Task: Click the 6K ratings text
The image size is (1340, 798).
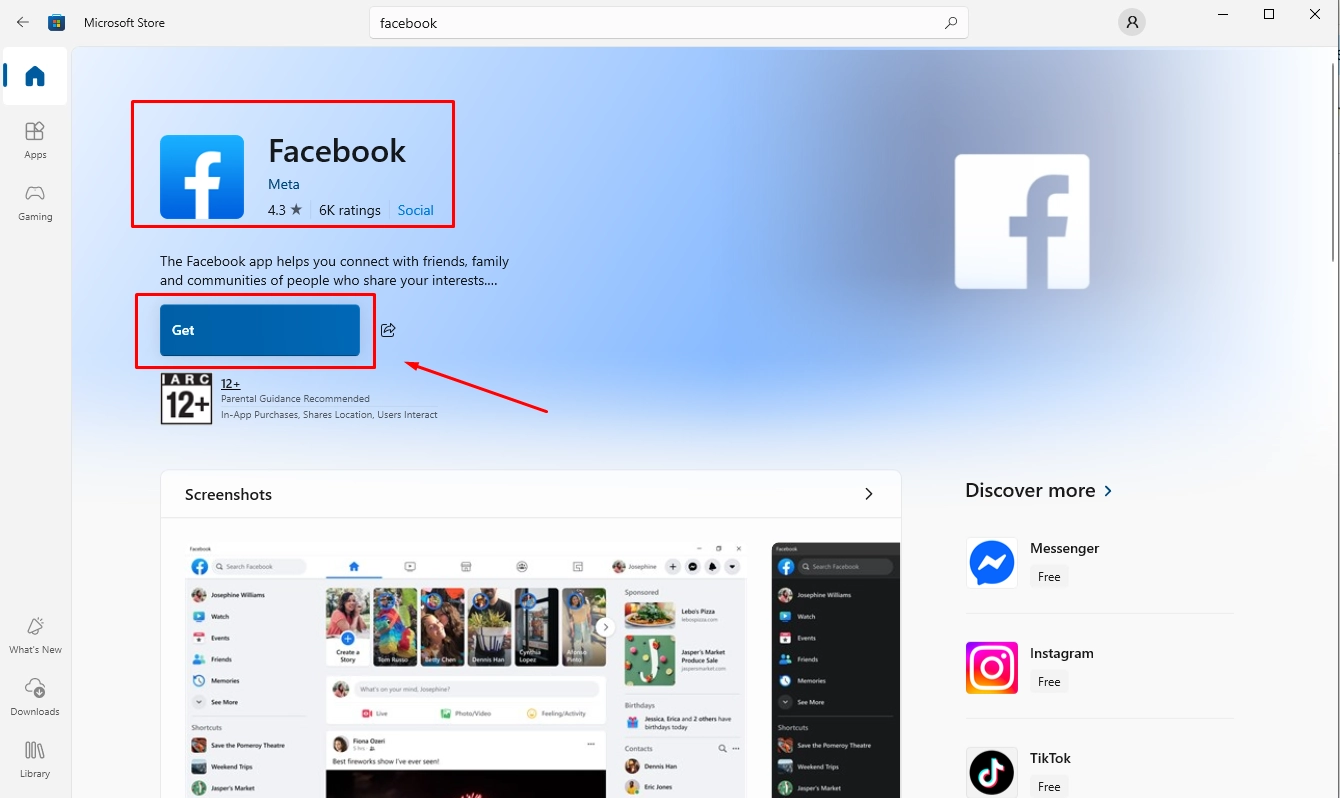Action: (350, 210)
